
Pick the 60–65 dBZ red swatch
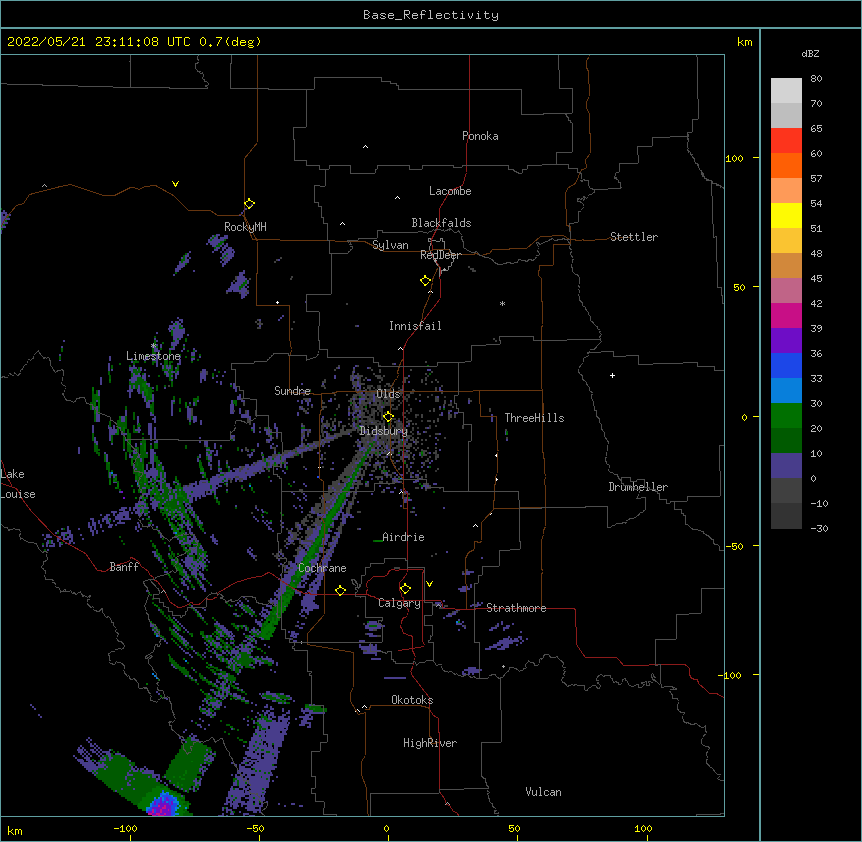point(786,141)
